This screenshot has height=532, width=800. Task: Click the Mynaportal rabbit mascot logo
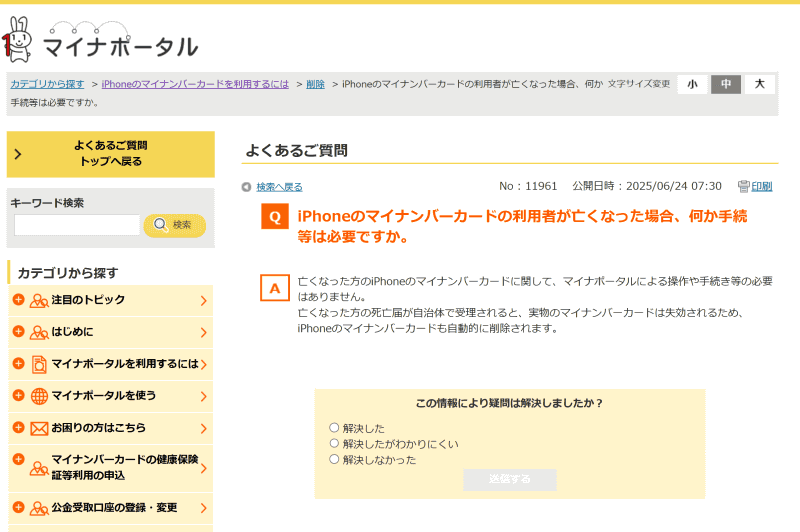pyautogui.click(x=17, y=40)
